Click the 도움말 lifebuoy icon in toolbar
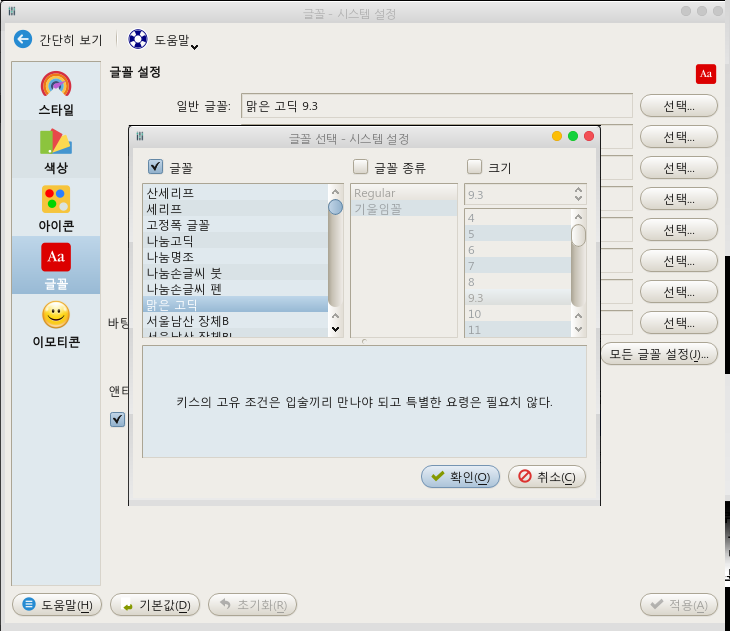Image resolution: width=730 pixels, height=631 pixels. tap(138, 40)
